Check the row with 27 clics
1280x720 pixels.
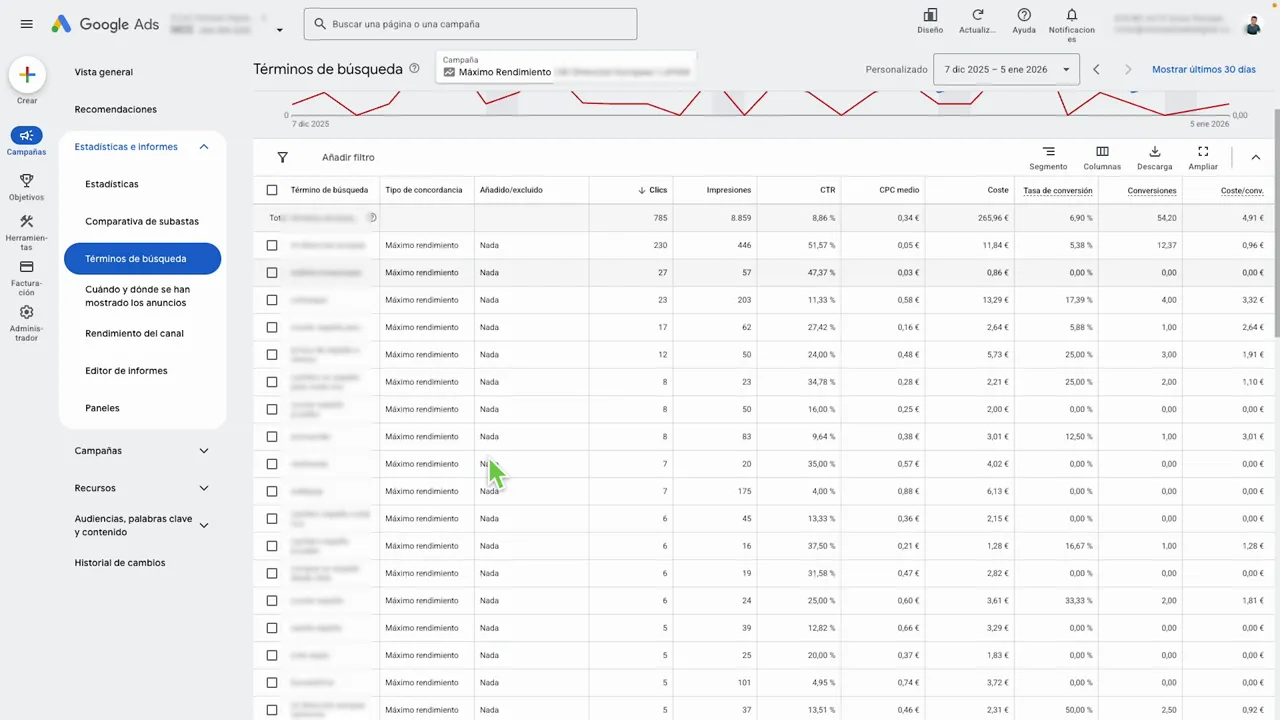272,272
